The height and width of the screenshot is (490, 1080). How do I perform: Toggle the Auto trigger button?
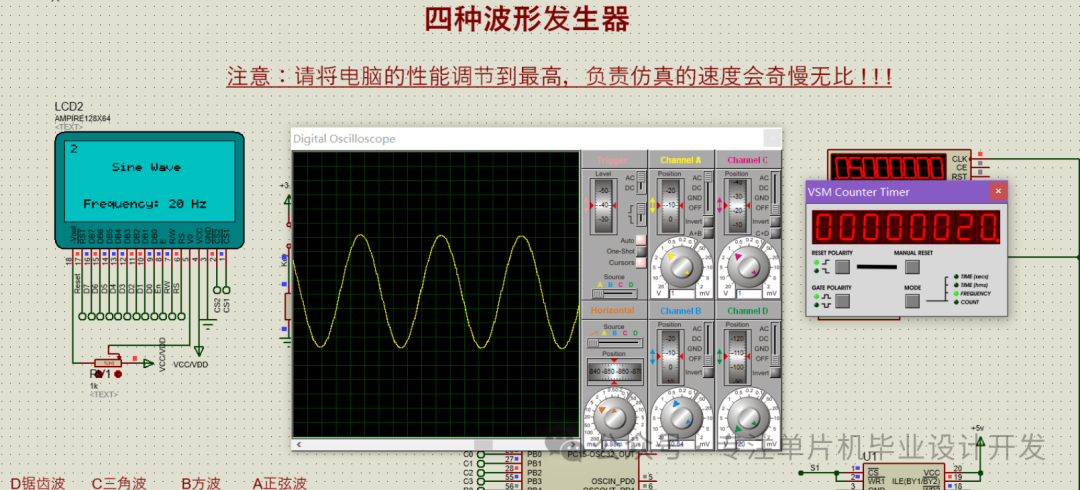click(x=641, y=240)
